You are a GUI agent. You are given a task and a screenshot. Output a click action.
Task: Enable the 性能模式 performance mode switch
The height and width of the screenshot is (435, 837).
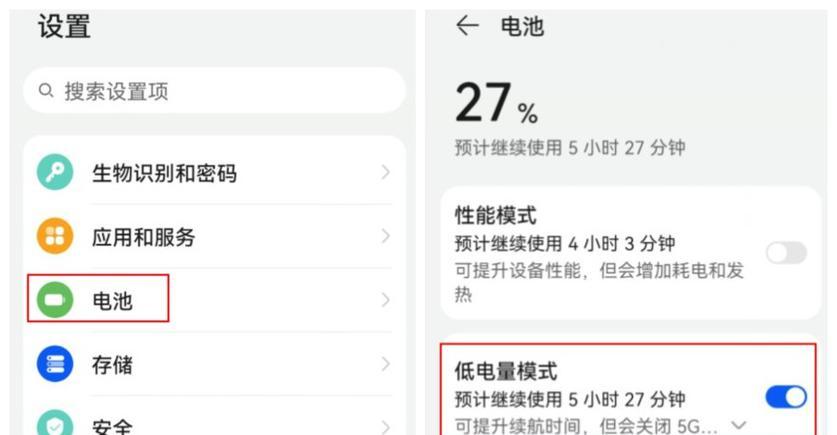(x=786, y=252)
